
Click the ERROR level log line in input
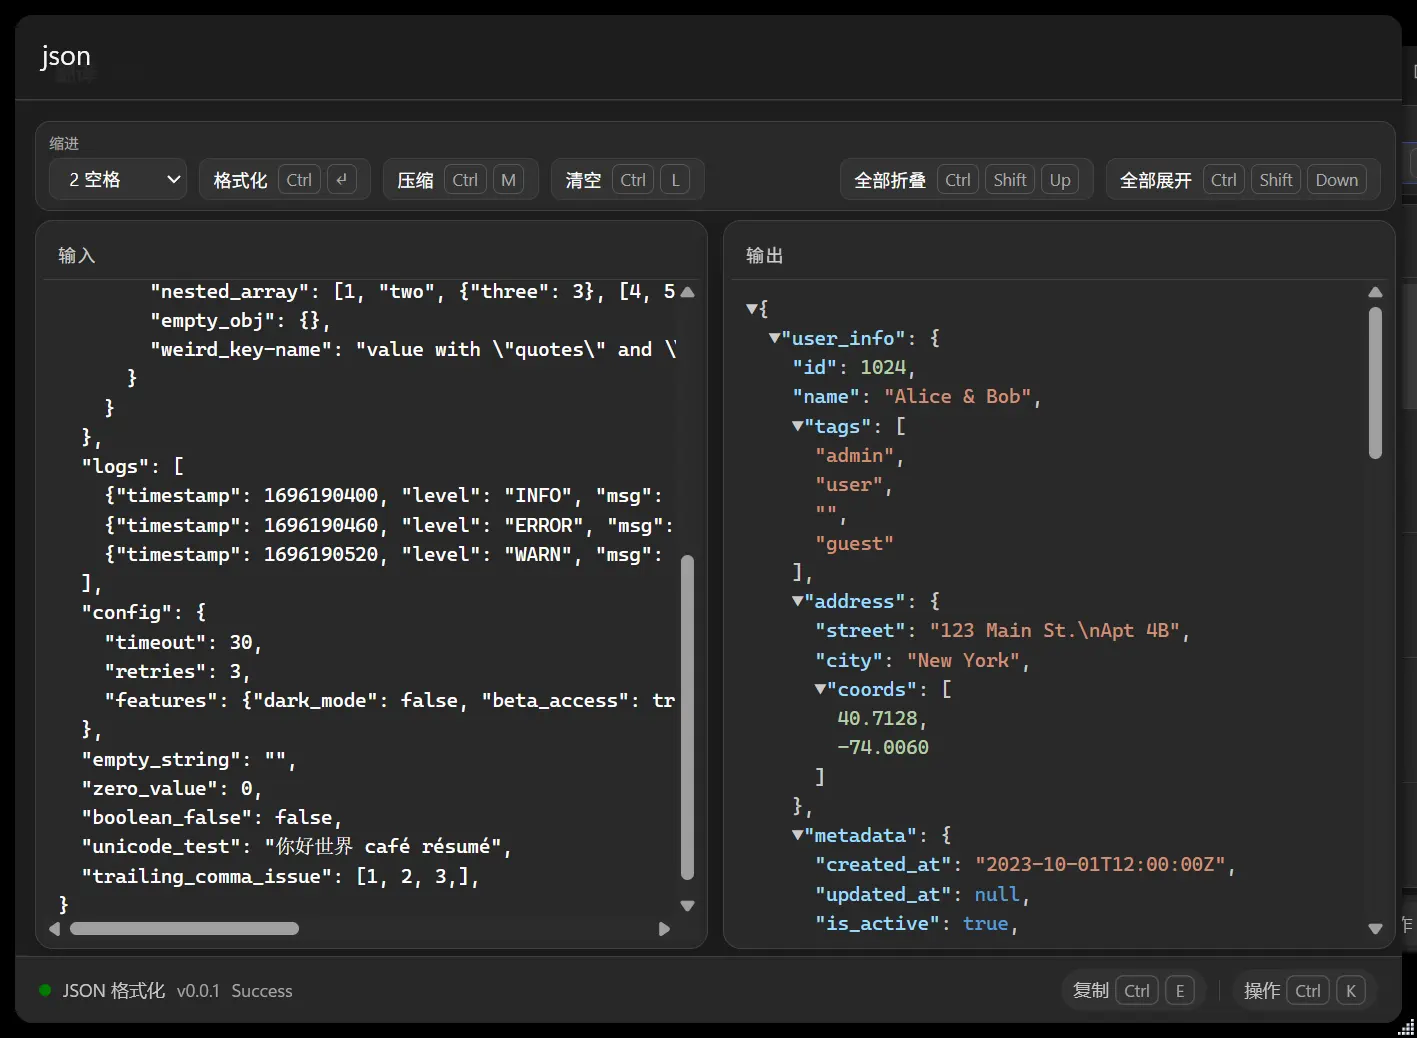click(x=389, y=526)
